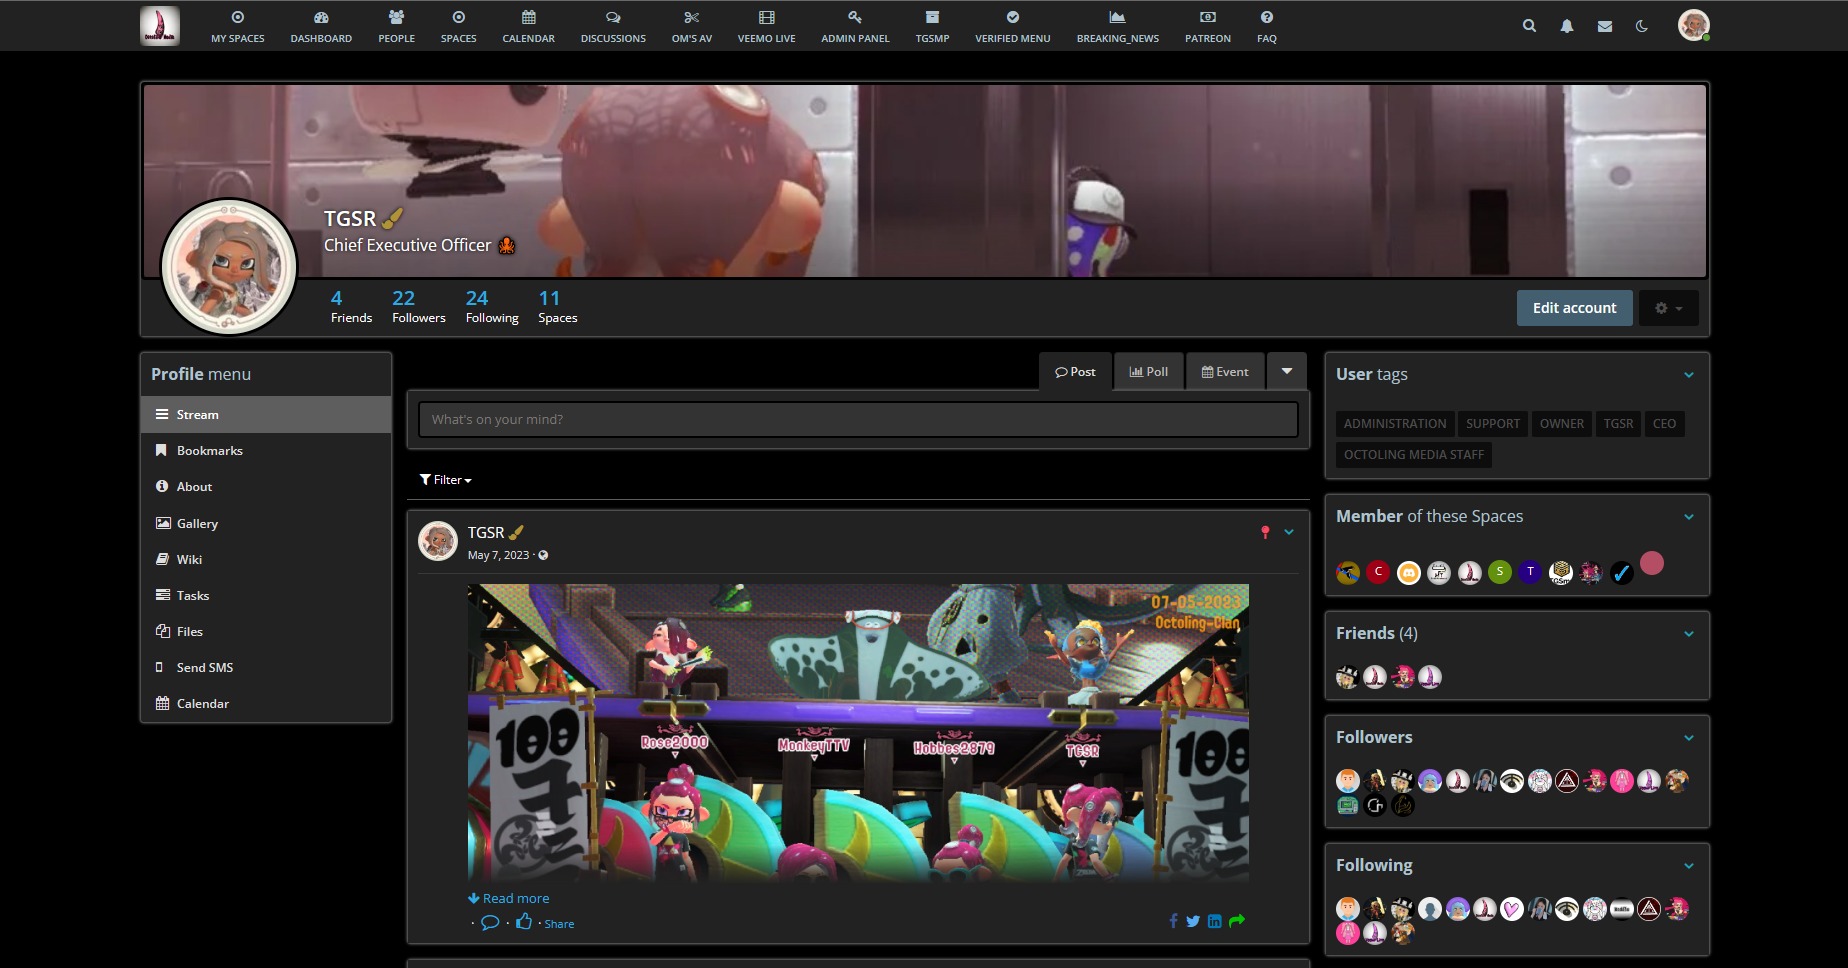The width and height of the screenshot is (1848, 968).
Task: Open the mail envelope icon
Action: (x=1605, y=26)
